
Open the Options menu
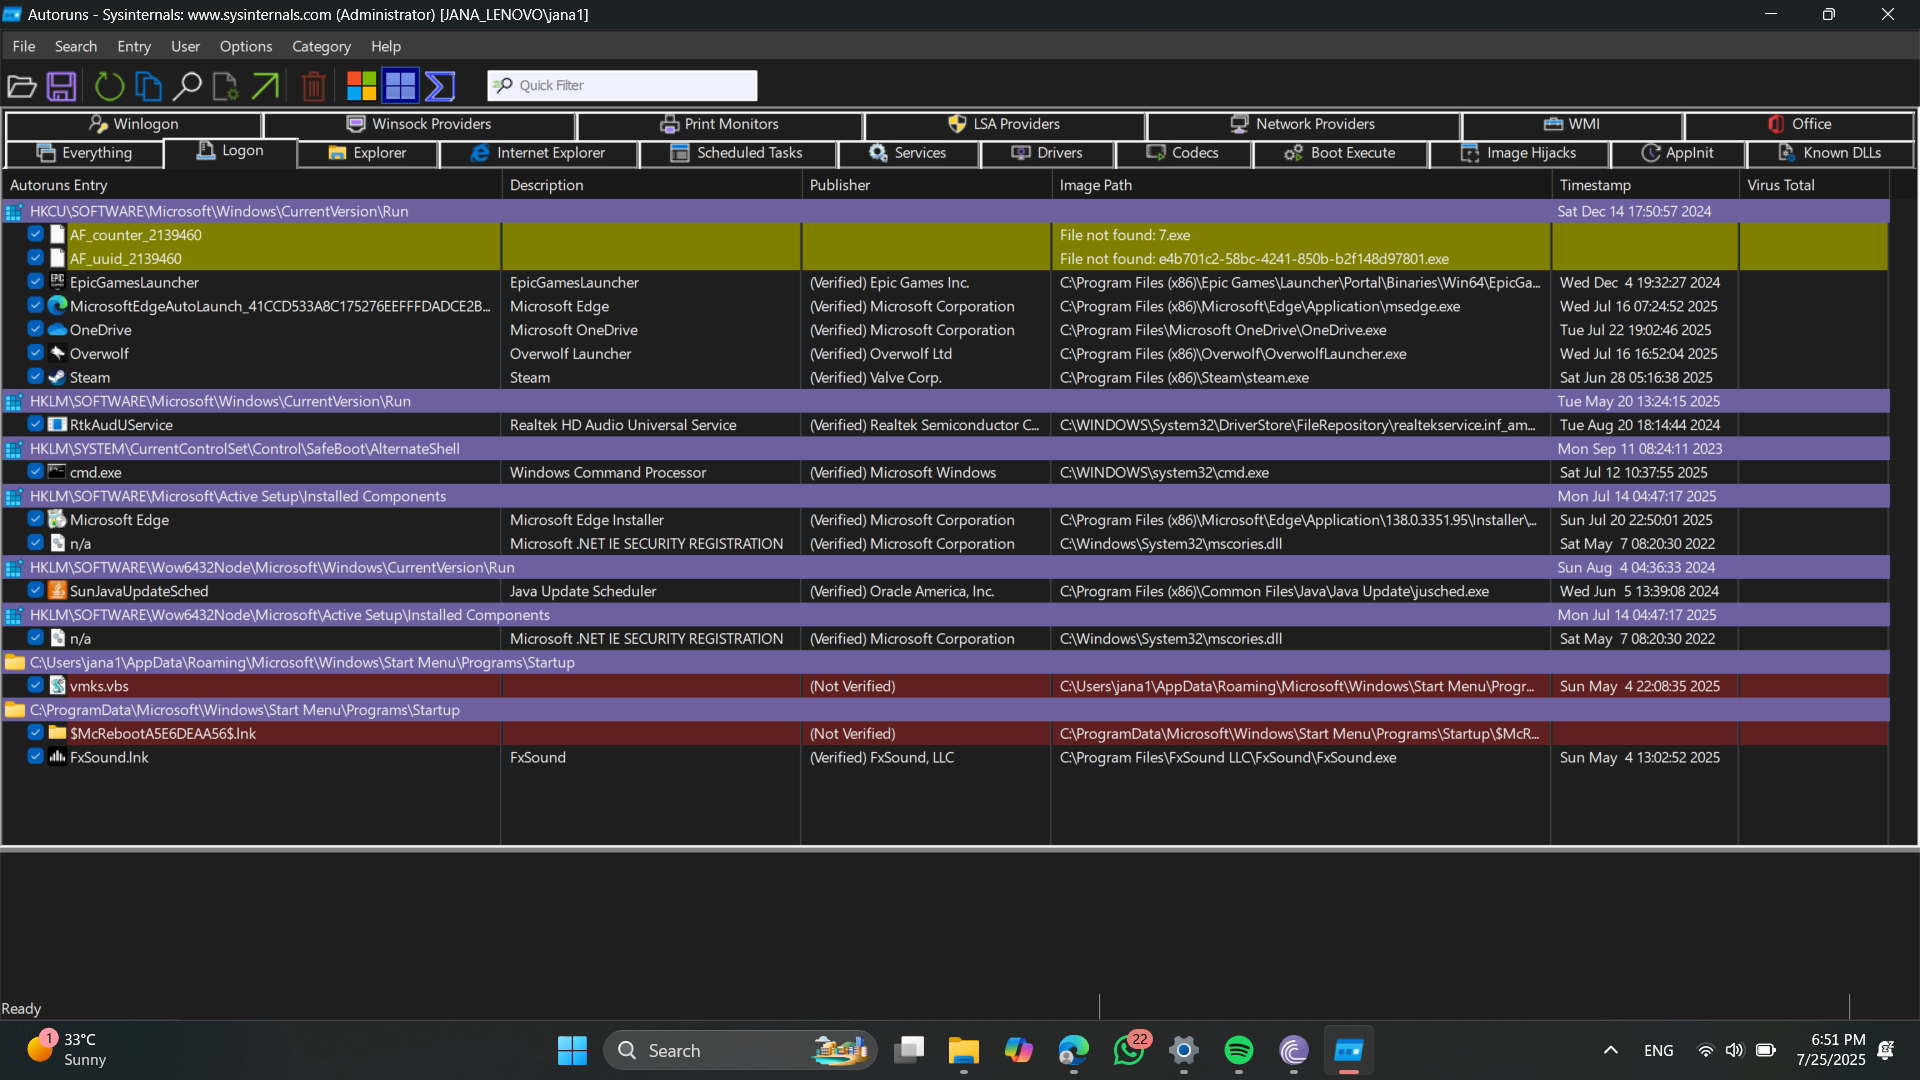[x=246, y=46]
